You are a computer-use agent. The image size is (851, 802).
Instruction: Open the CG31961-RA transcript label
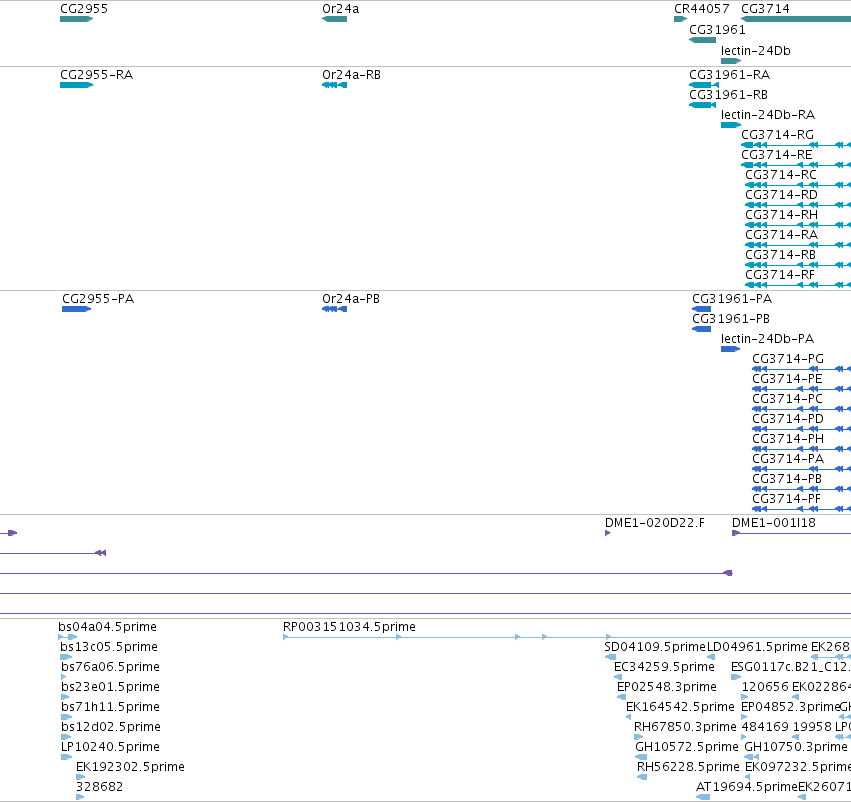click(729, 75)
